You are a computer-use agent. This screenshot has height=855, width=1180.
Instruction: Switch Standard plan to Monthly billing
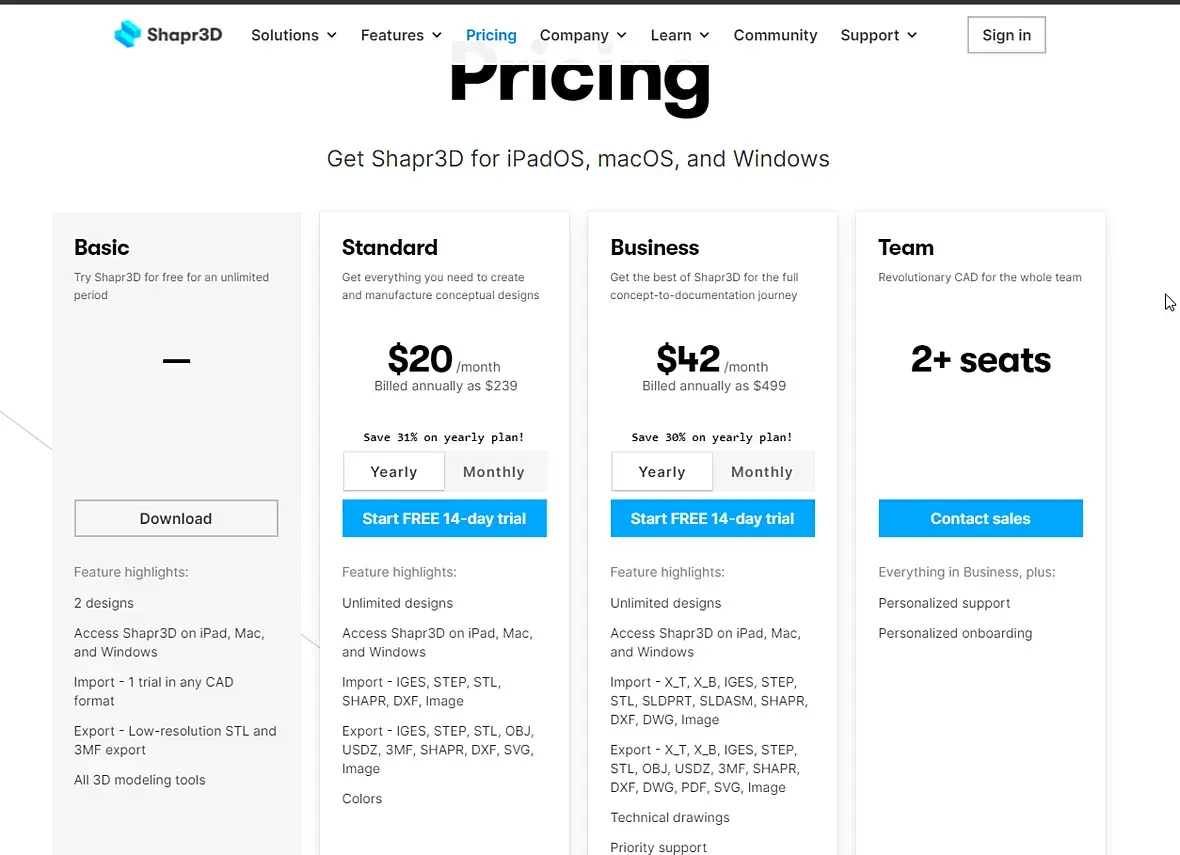(x=494, y=472)
